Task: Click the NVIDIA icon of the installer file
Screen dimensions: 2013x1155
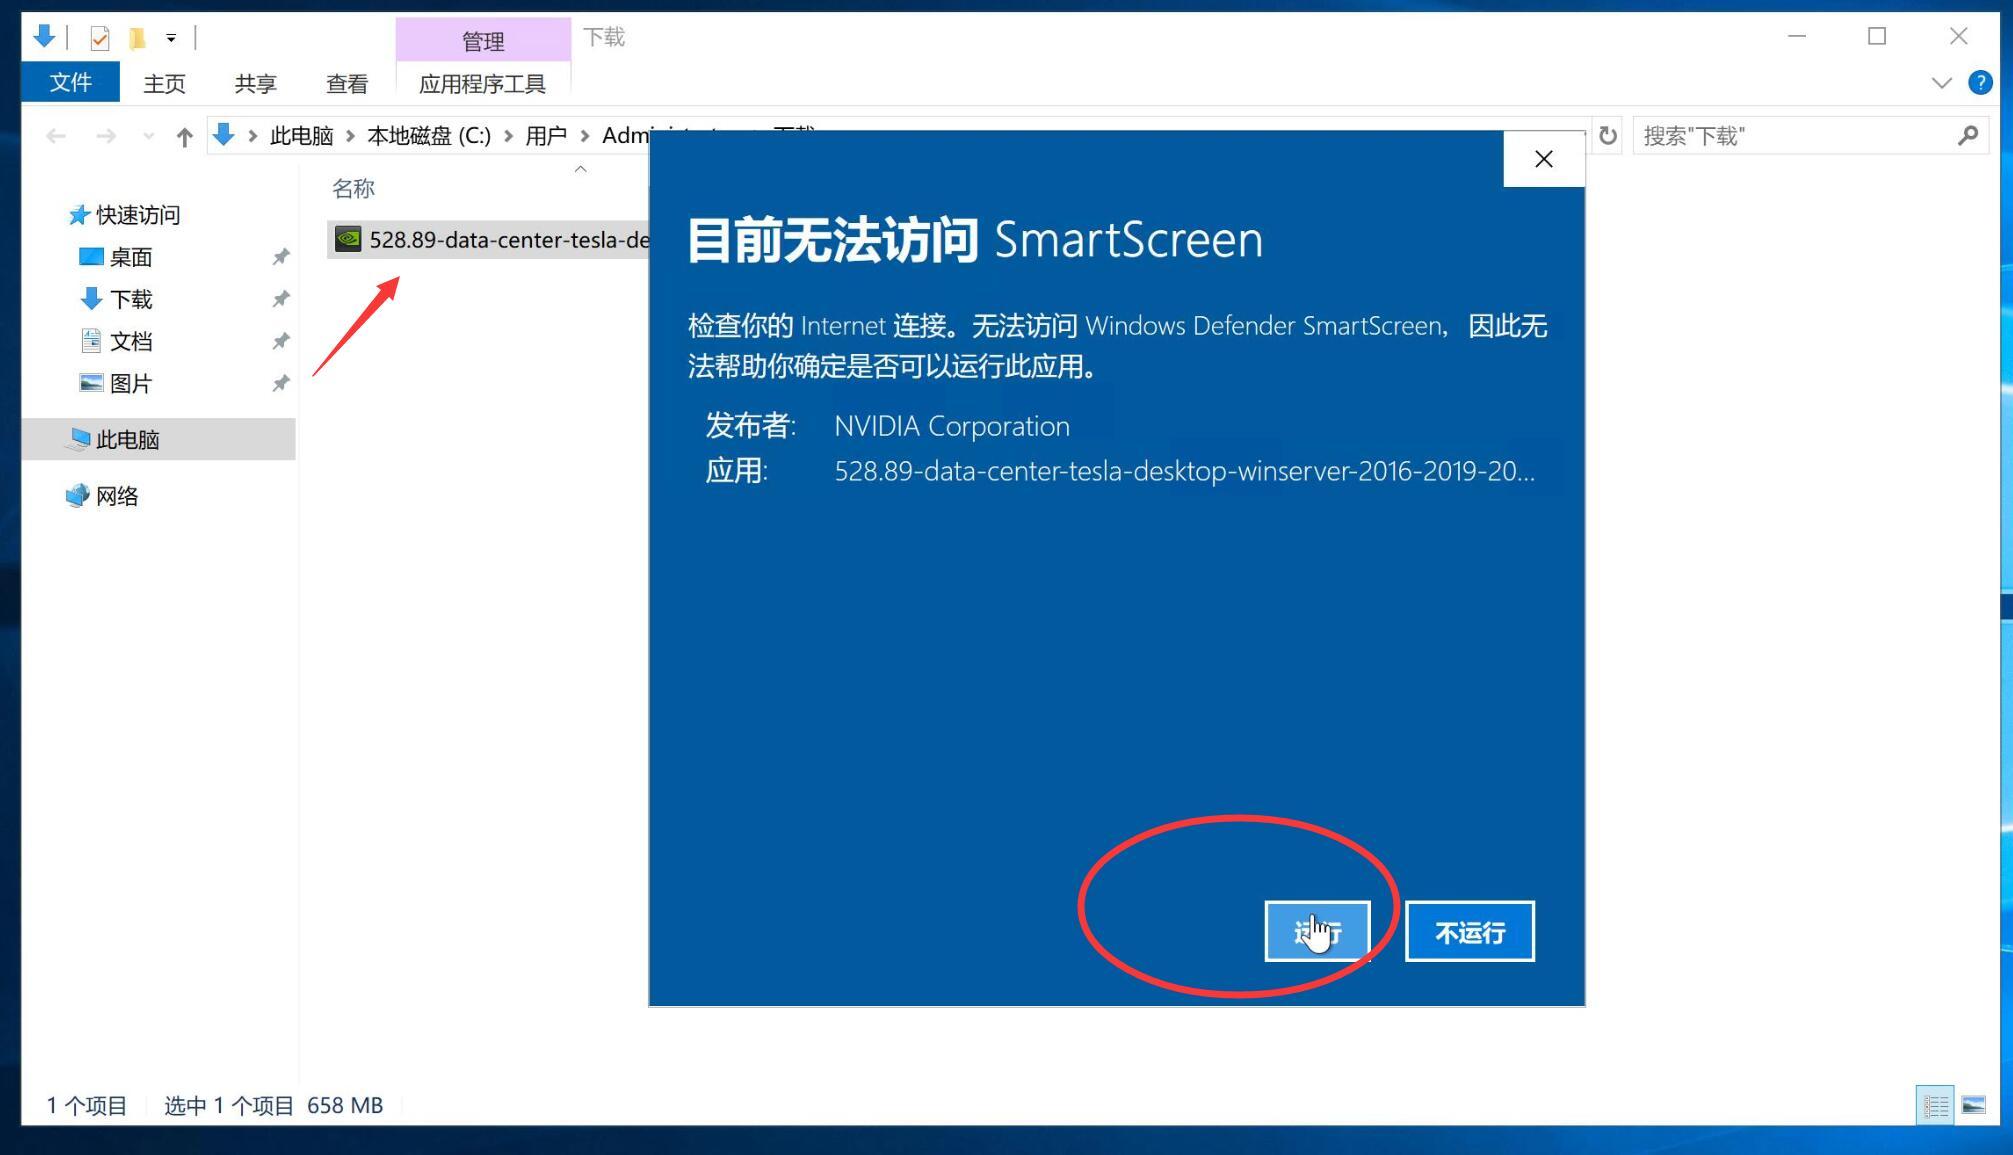Action: pyautogui.click(x=348, y=239)
